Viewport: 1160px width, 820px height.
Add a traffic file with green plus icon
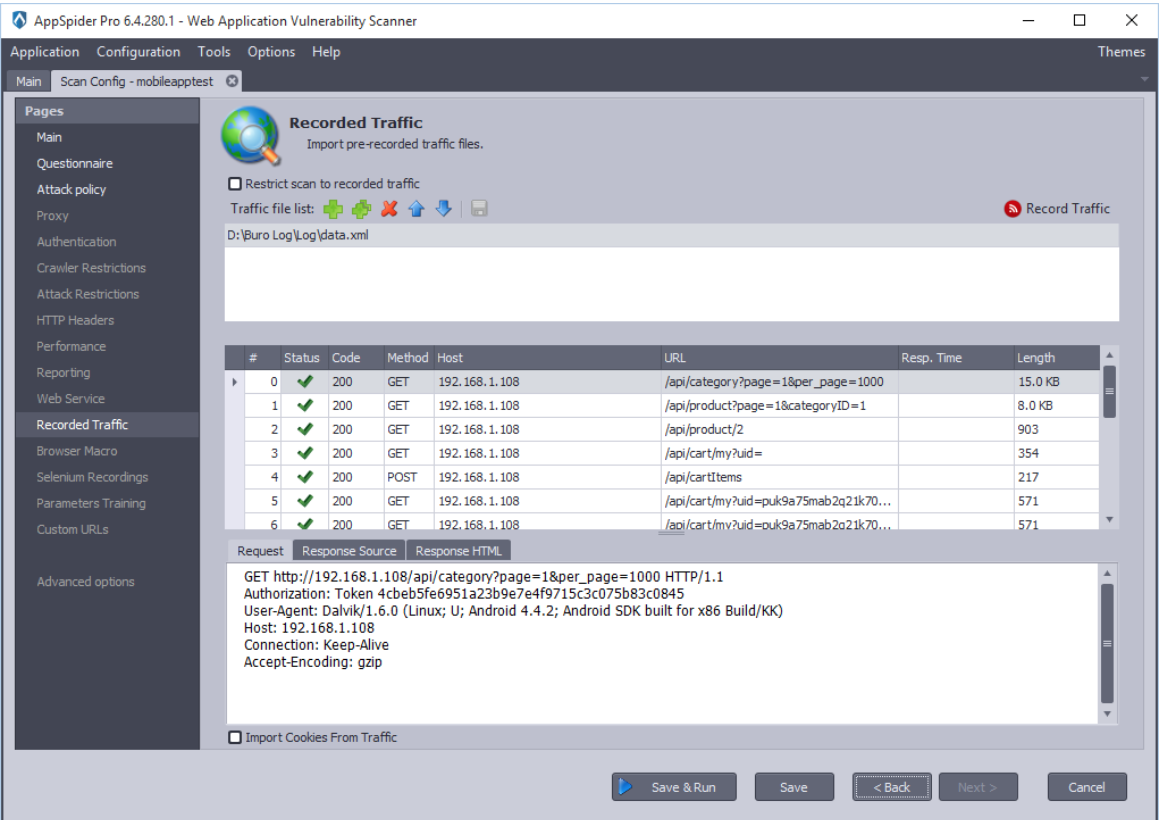coord(333,209)
